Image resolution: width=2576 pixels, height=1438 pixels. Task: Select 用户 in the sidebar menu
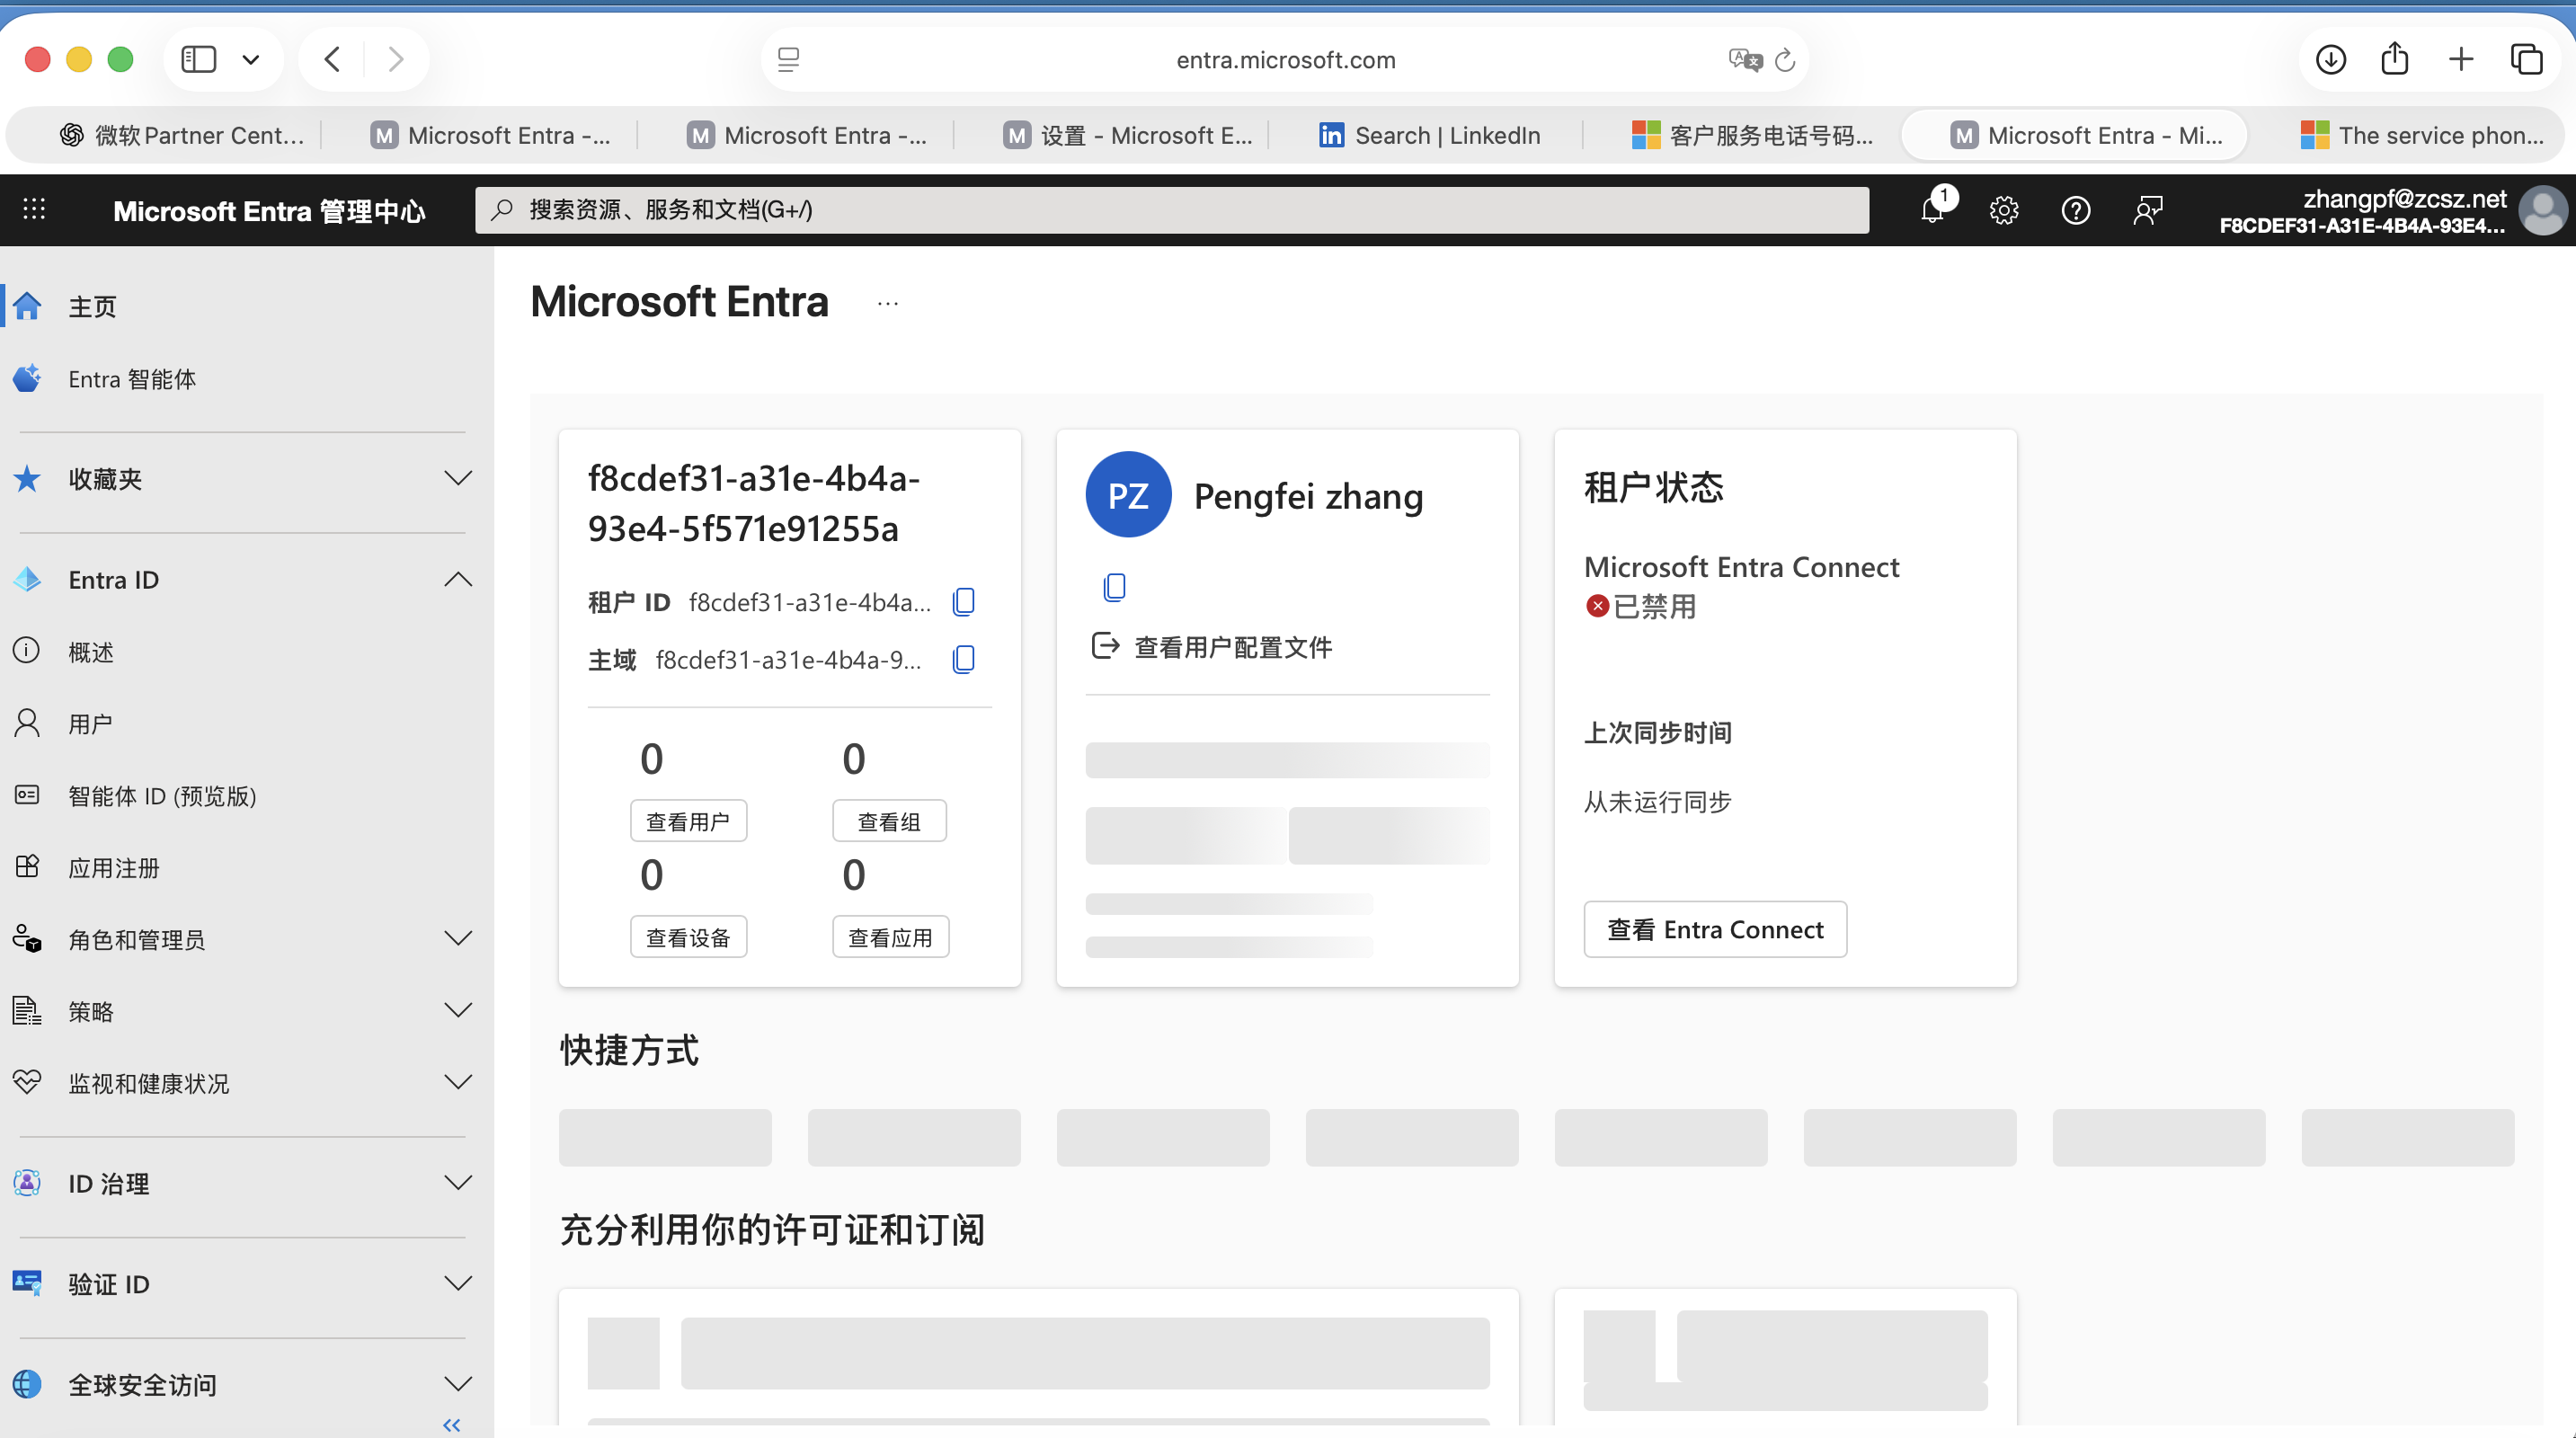90,724
